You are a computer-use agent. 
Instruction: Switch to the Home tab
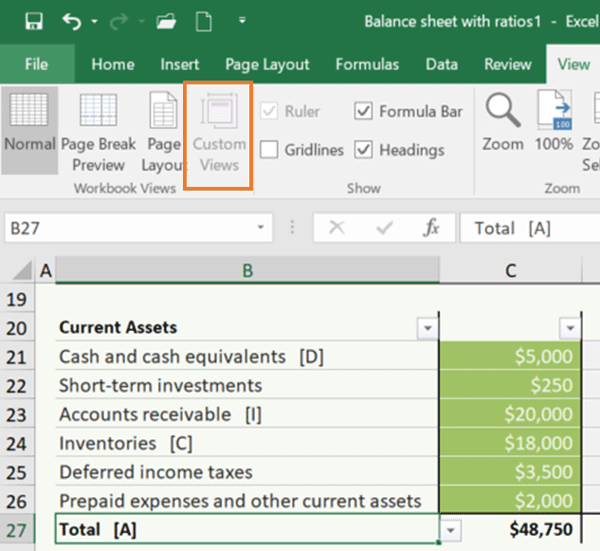tap(113, 64)
